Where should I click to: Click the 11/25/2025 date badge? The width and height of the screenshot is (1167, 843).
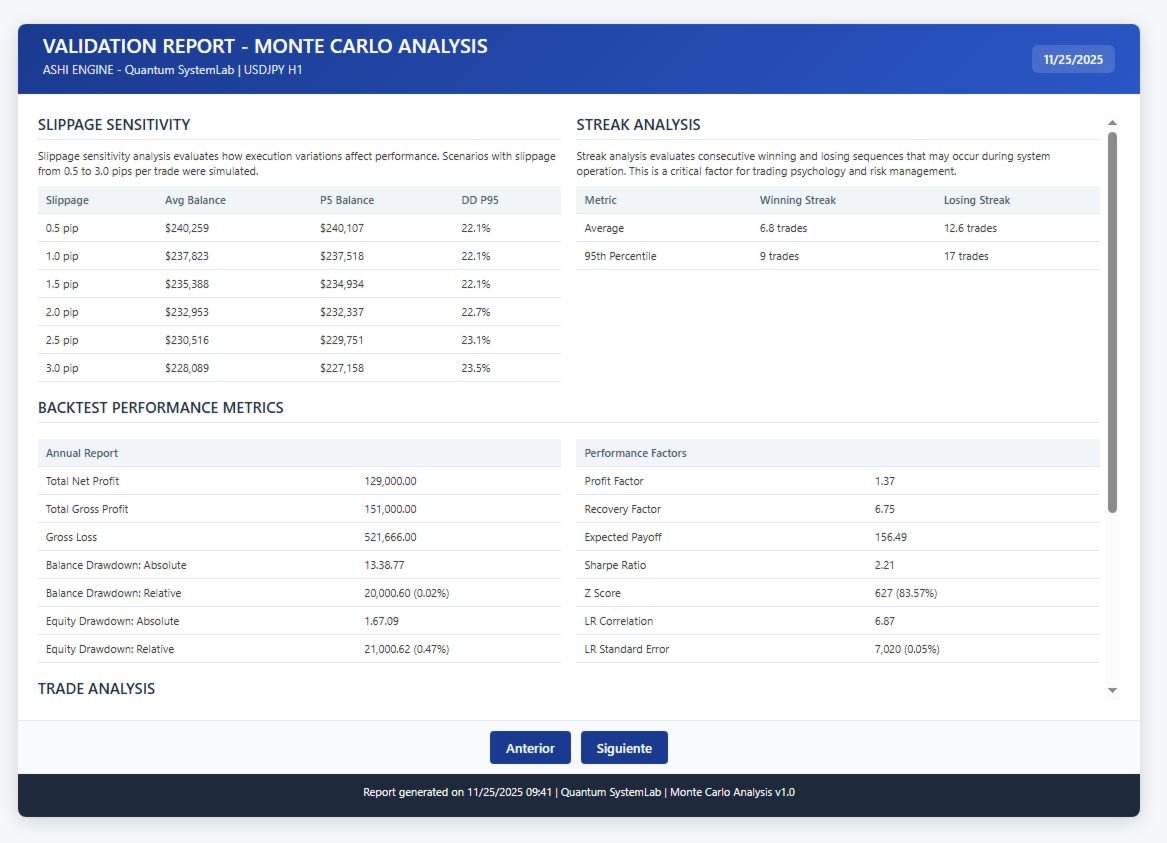tap(1072, 60)
